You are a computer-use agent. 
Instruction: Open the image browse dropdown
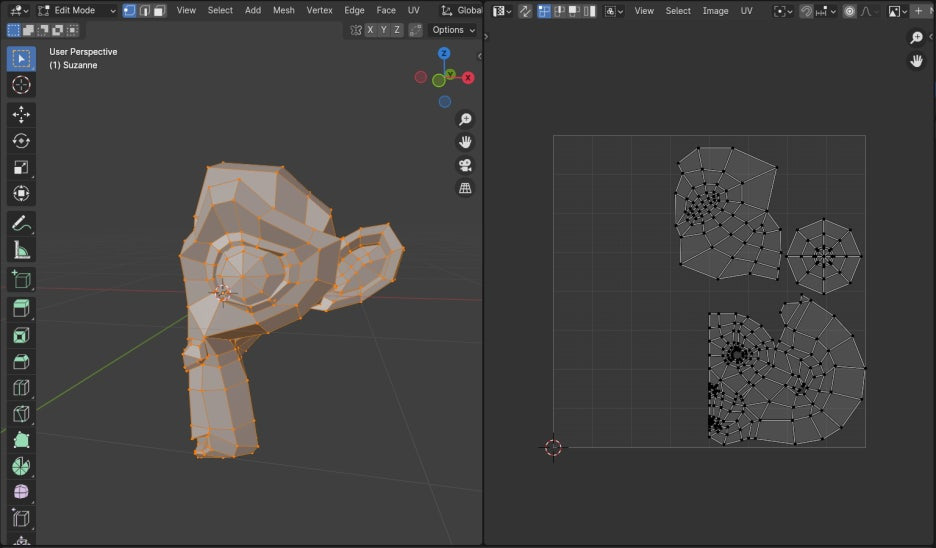[897, 11]
